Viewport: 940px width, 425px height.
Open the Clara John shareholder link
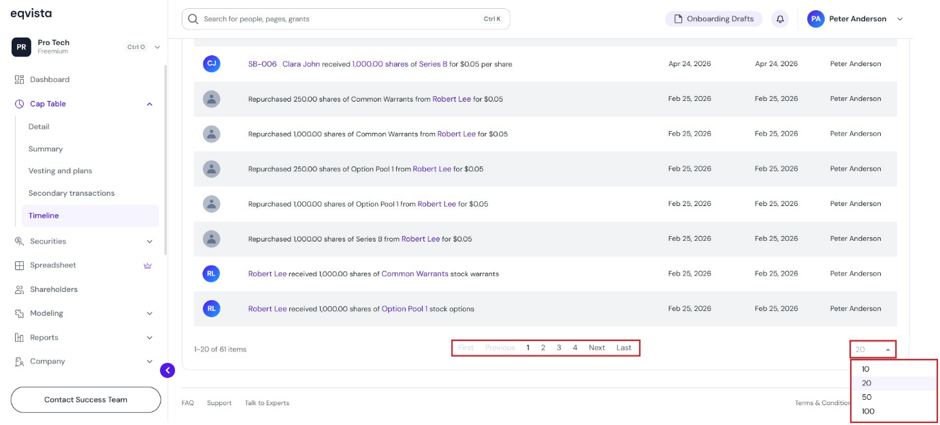[301, 64]
